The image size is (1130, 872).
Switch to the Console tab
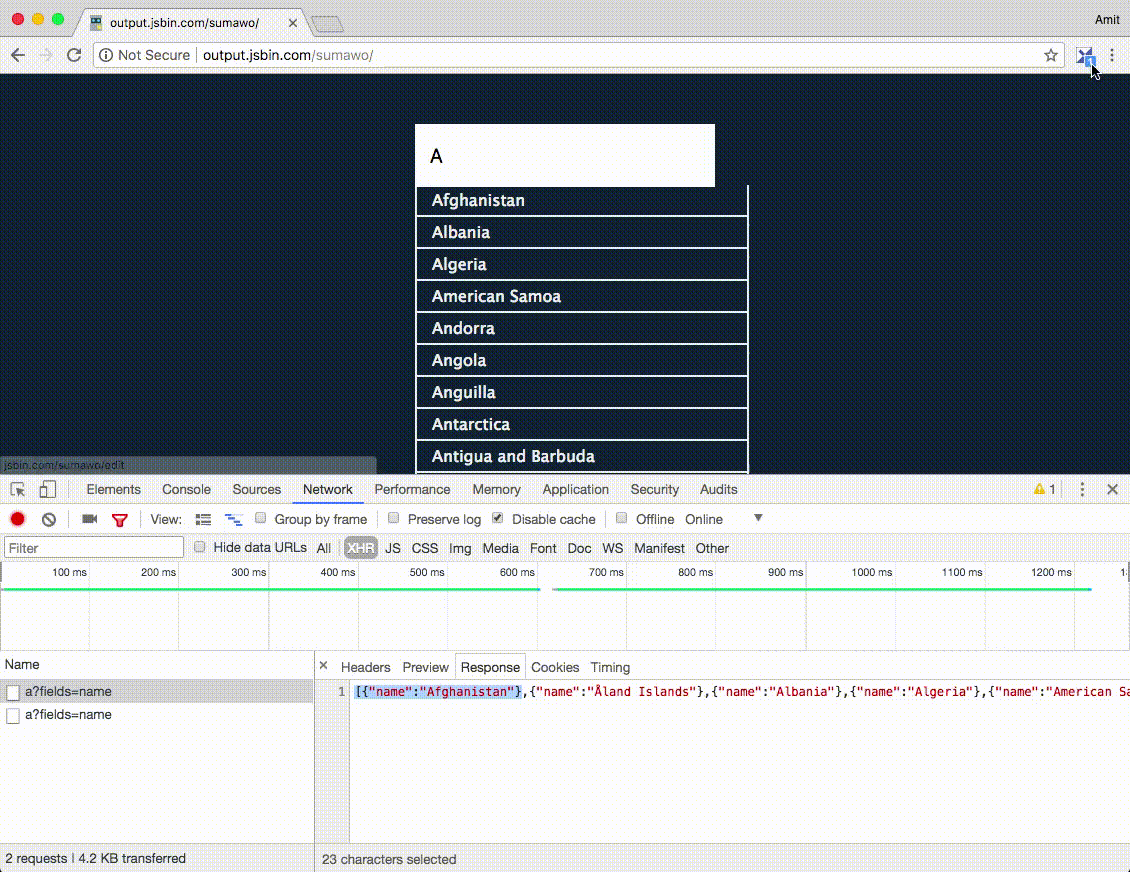point(186,489)
